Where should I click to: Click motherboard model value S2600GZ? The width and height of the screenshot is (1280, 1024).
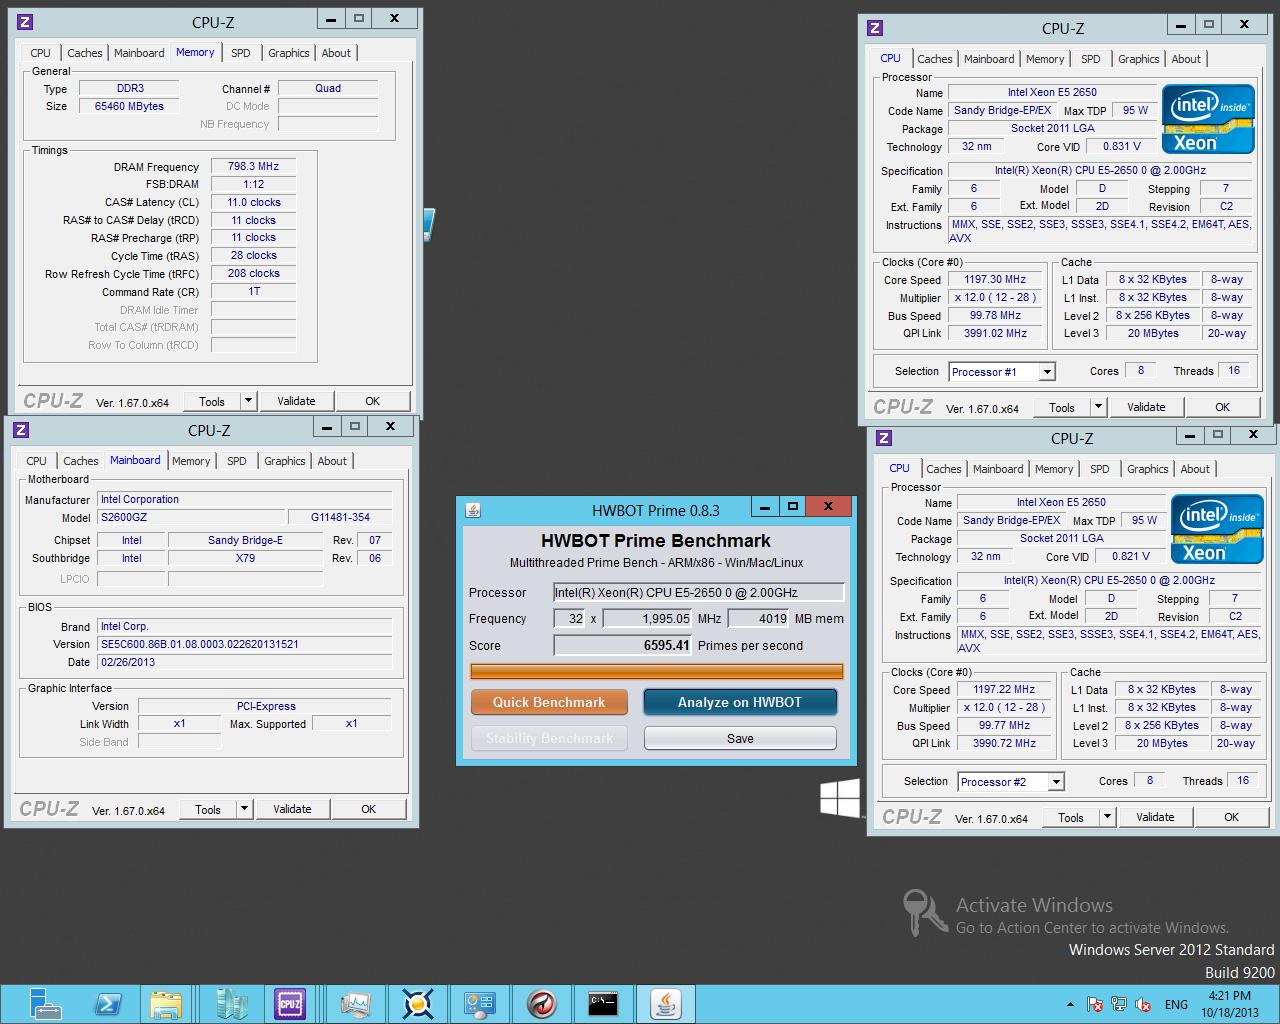pyautogui.click(x=191, y=518)
